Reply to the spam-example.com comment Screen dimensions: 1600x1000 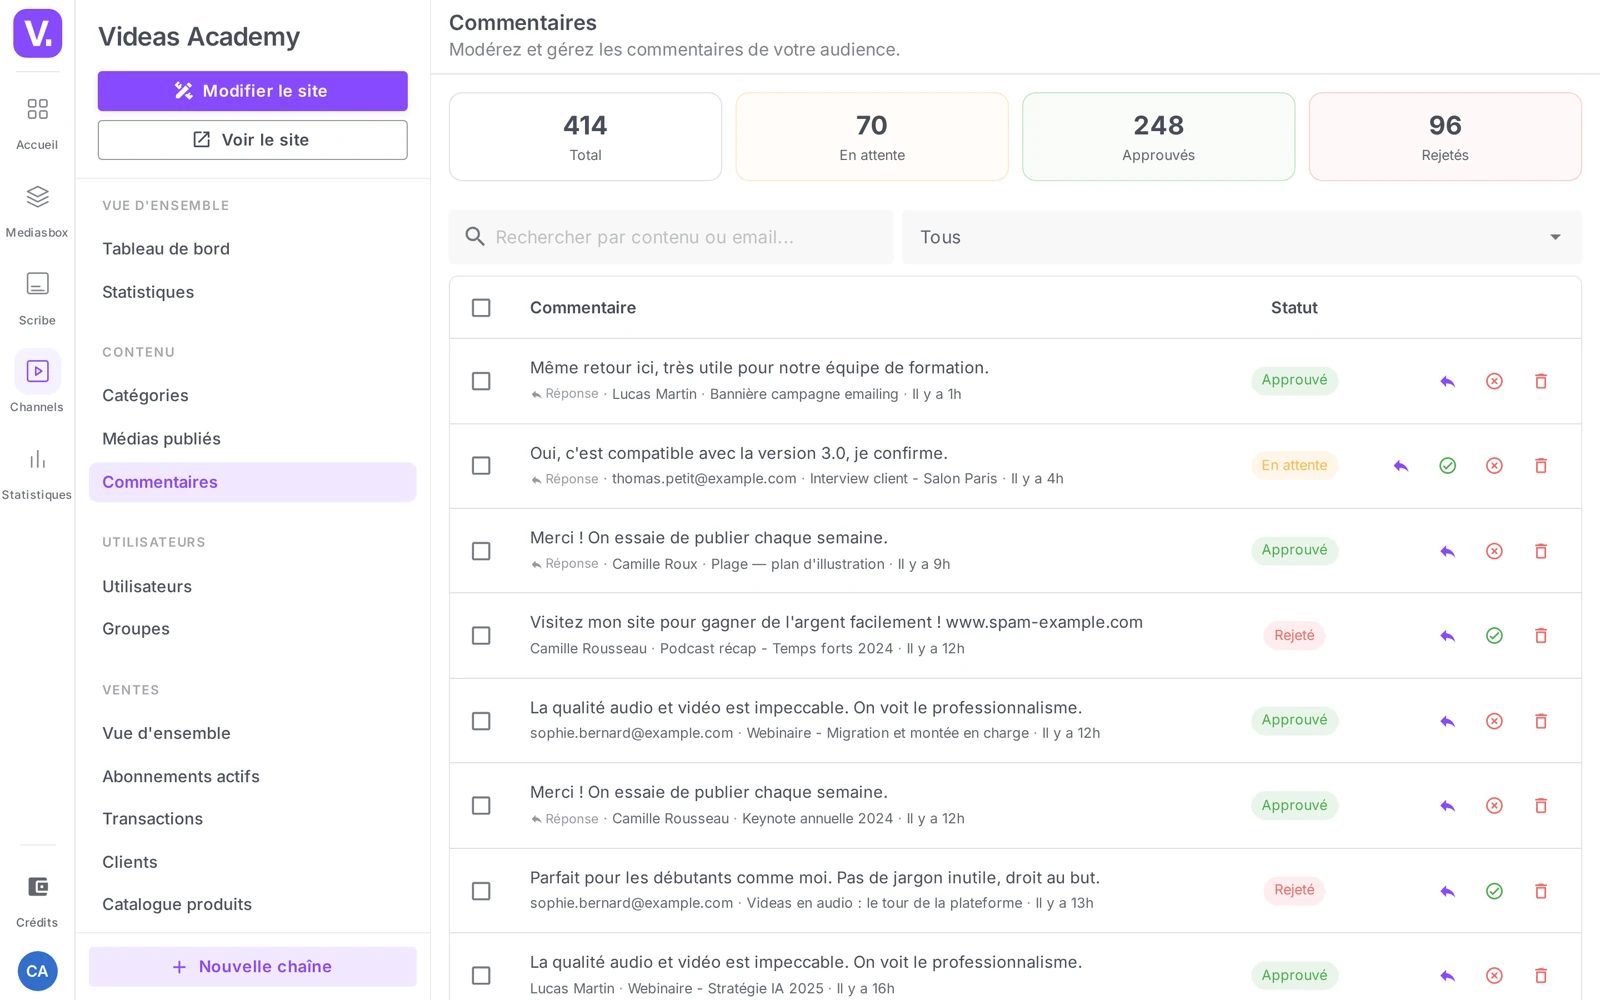tap(1447, 636)
